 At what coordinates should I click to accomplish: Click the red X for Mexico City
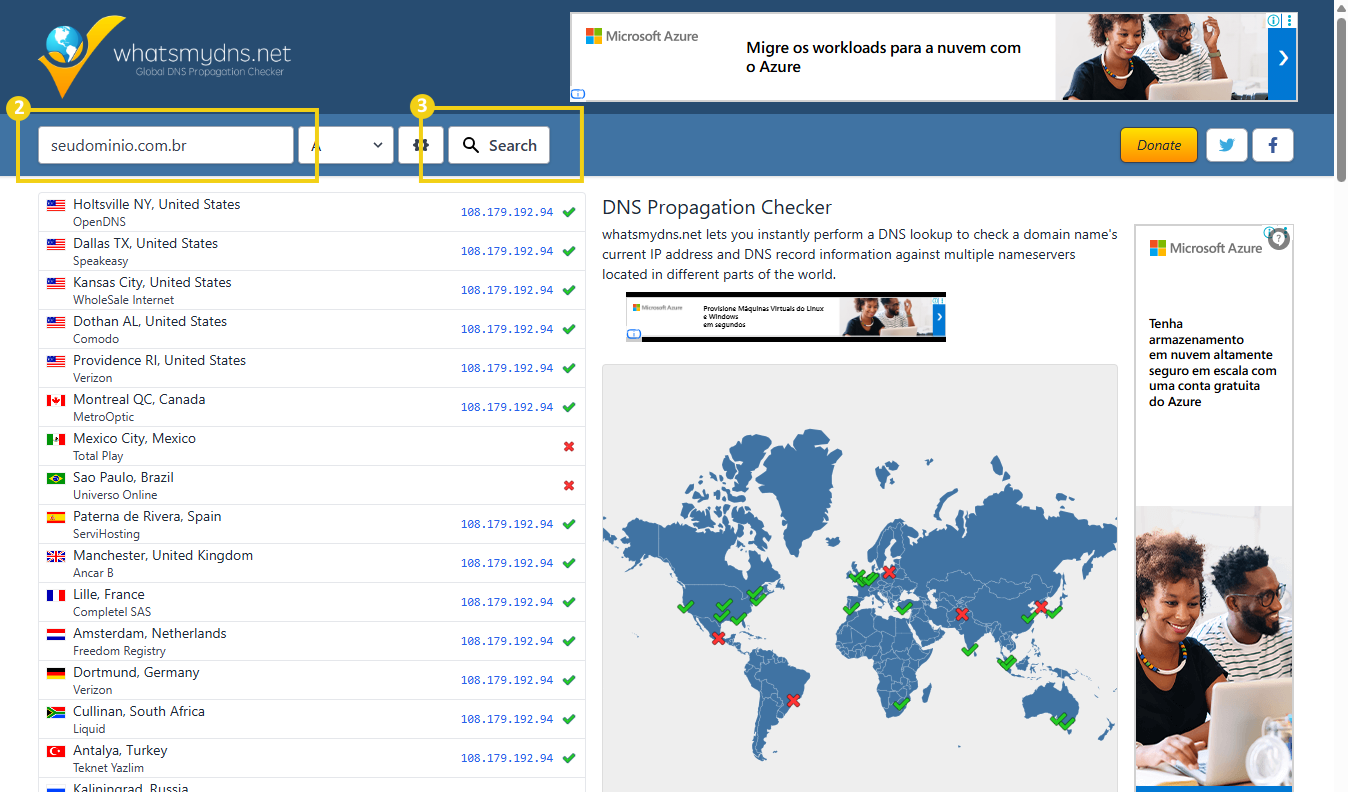tap(569, 446)
